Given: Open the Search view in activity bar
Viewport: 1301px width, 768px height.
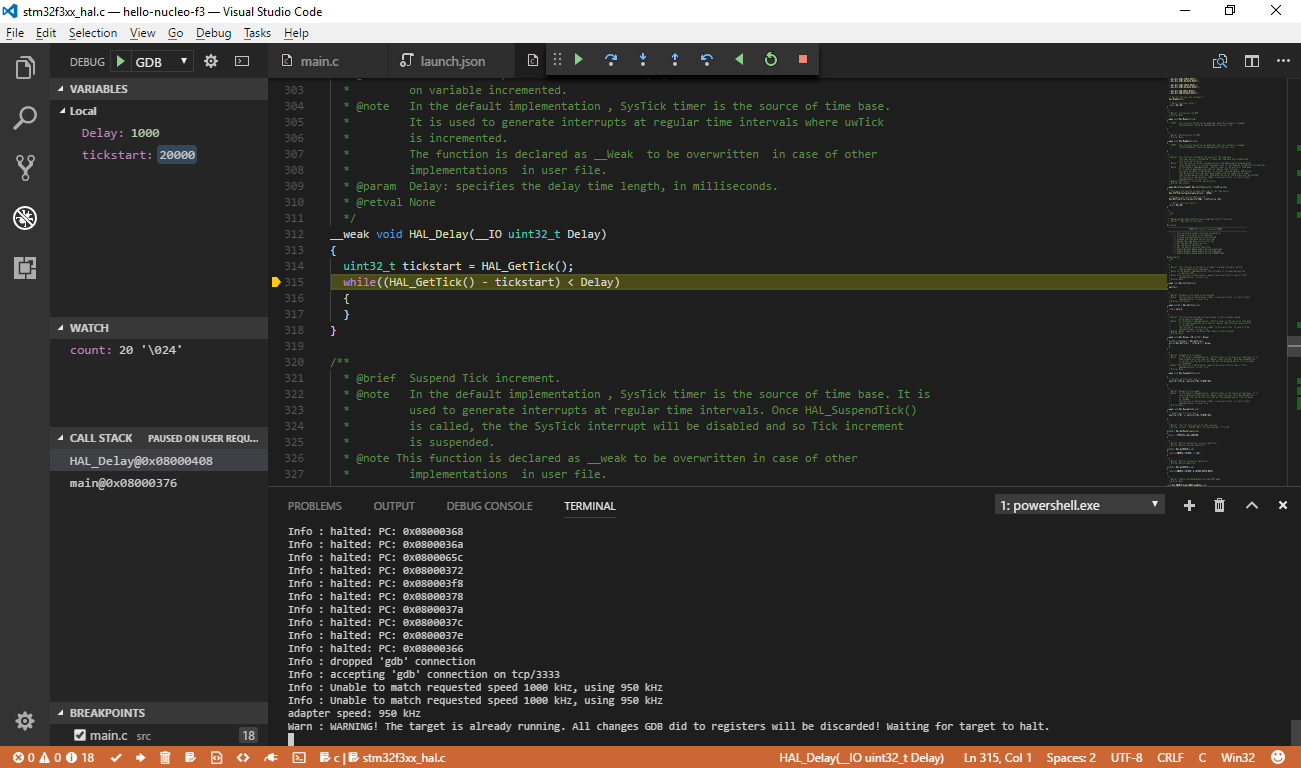Looking at the screenshot, I should (x=25, y=118).
